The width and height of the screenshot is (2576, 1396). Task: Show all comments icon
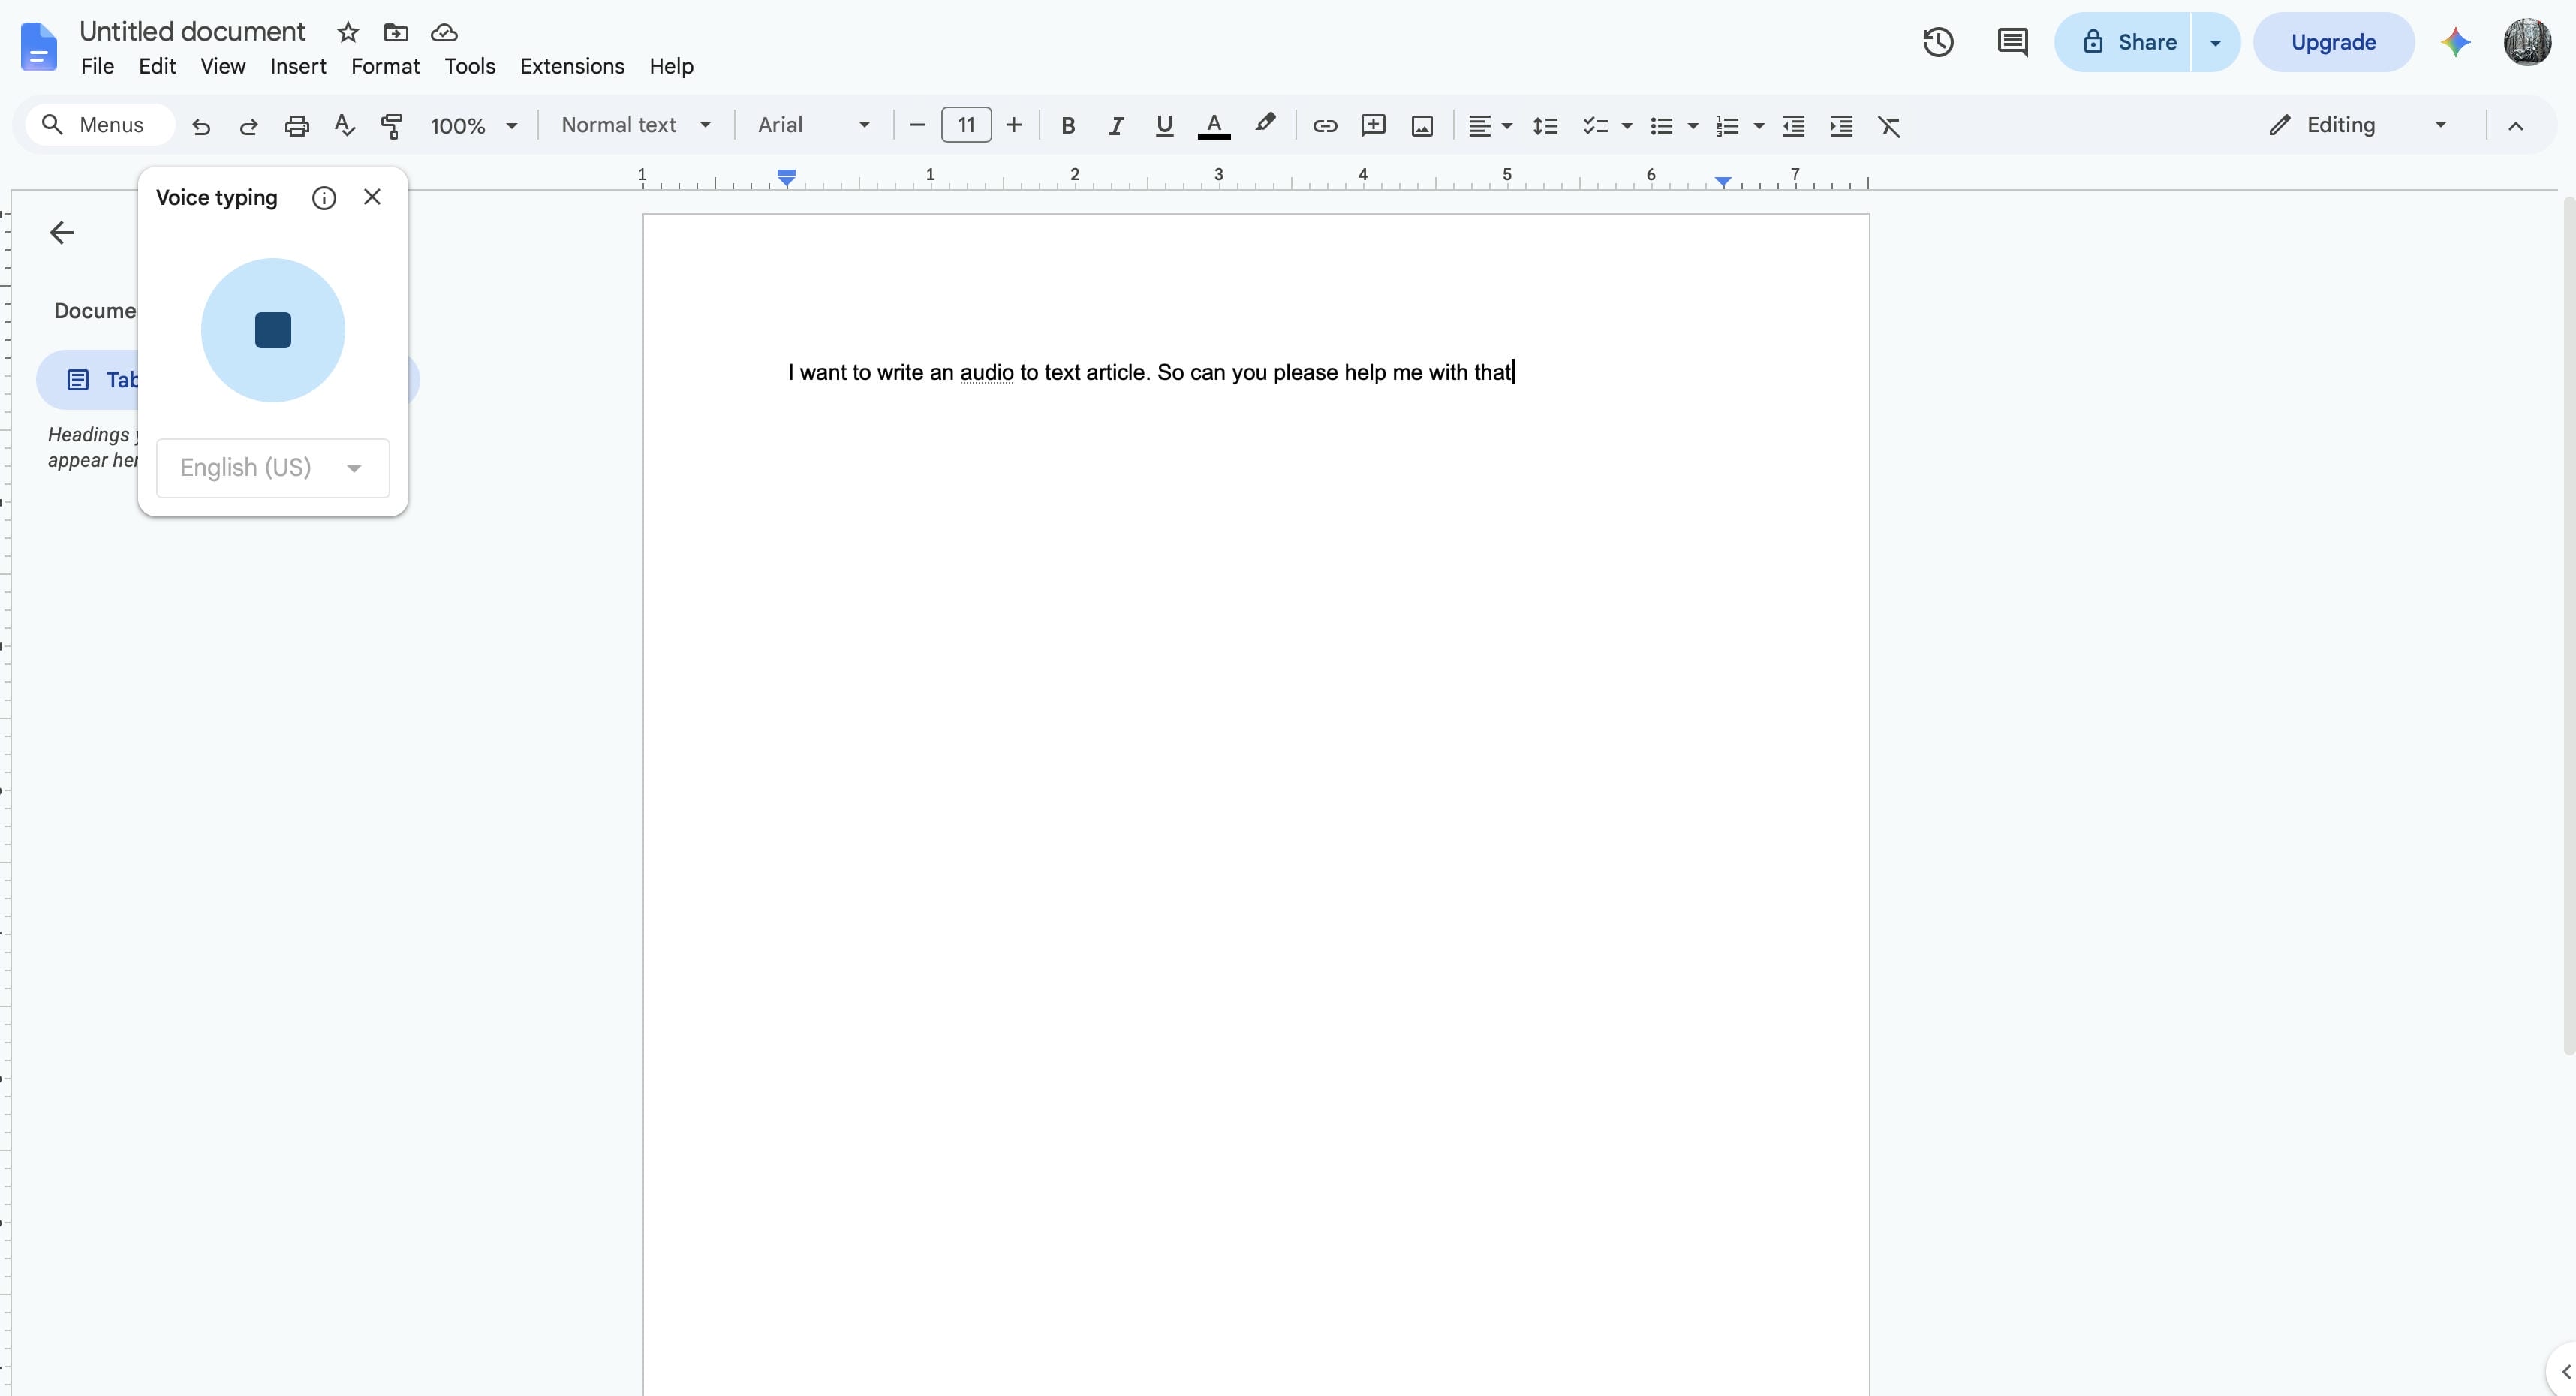point(2012,42)
